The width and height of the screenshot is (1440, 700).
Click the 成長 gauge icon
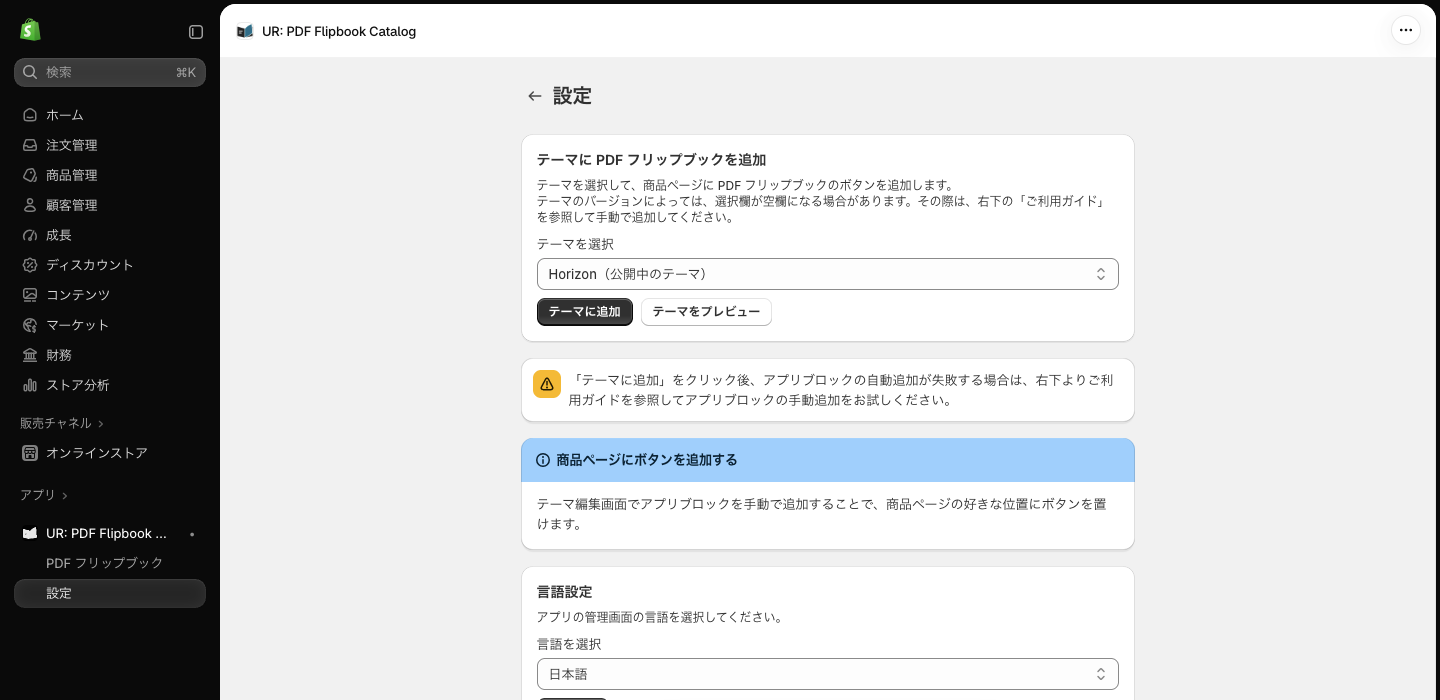tap(30, 235)
